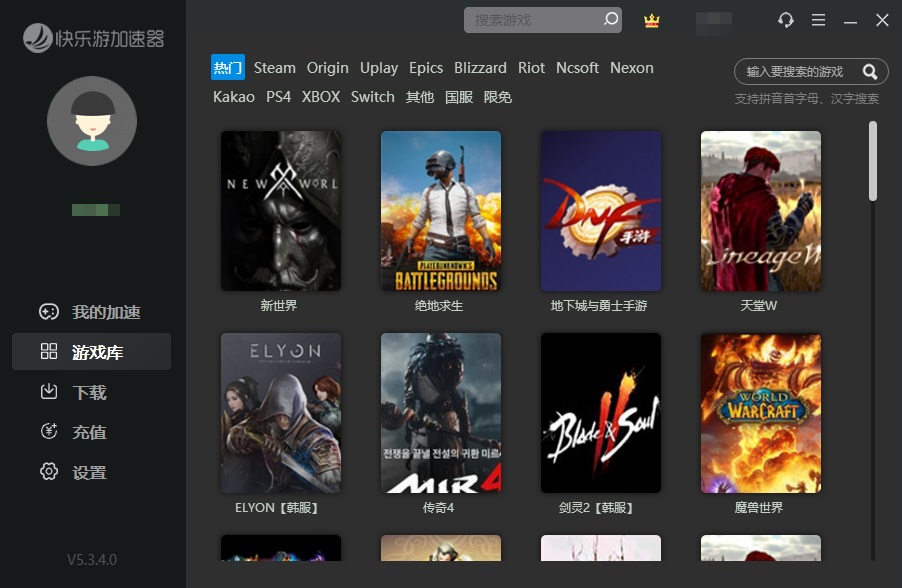Click the 设置 gear icon
Image resolution: width=902 pixels, height=588 pixels.
click(49, 472)
